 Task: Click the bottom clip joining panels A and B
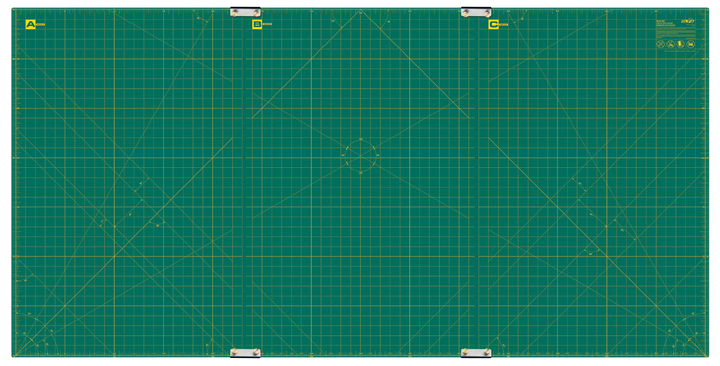click(x=245, y=352)
